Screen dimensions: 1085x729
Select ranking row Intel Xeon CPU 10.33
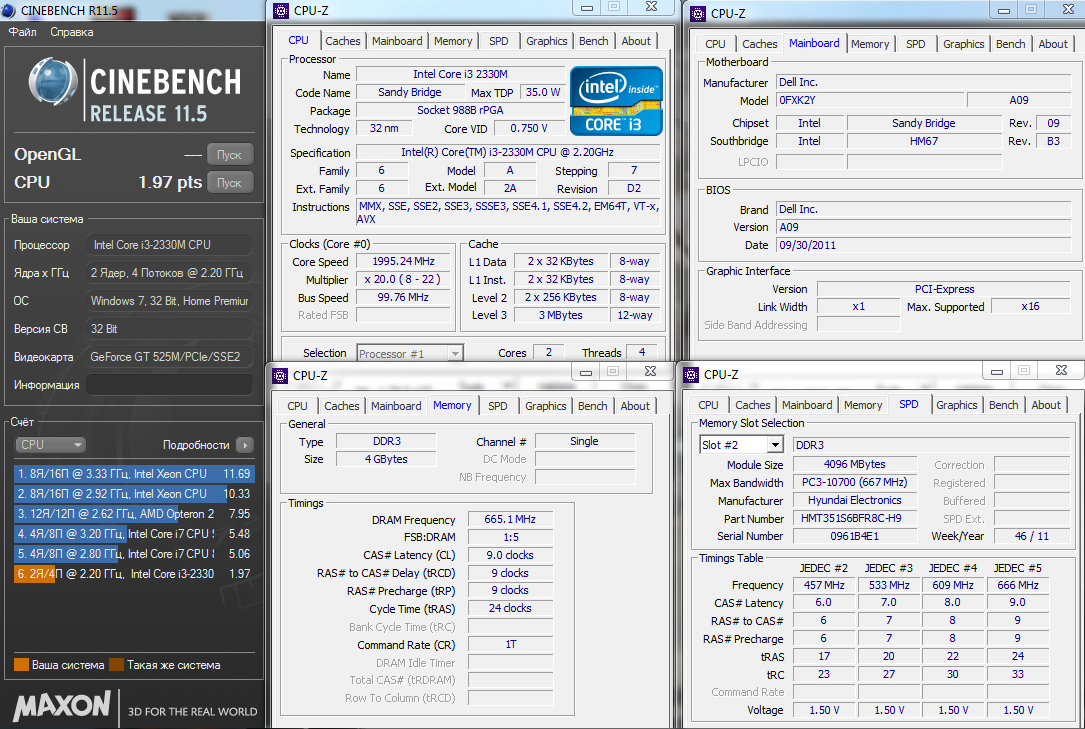point(134,494)
